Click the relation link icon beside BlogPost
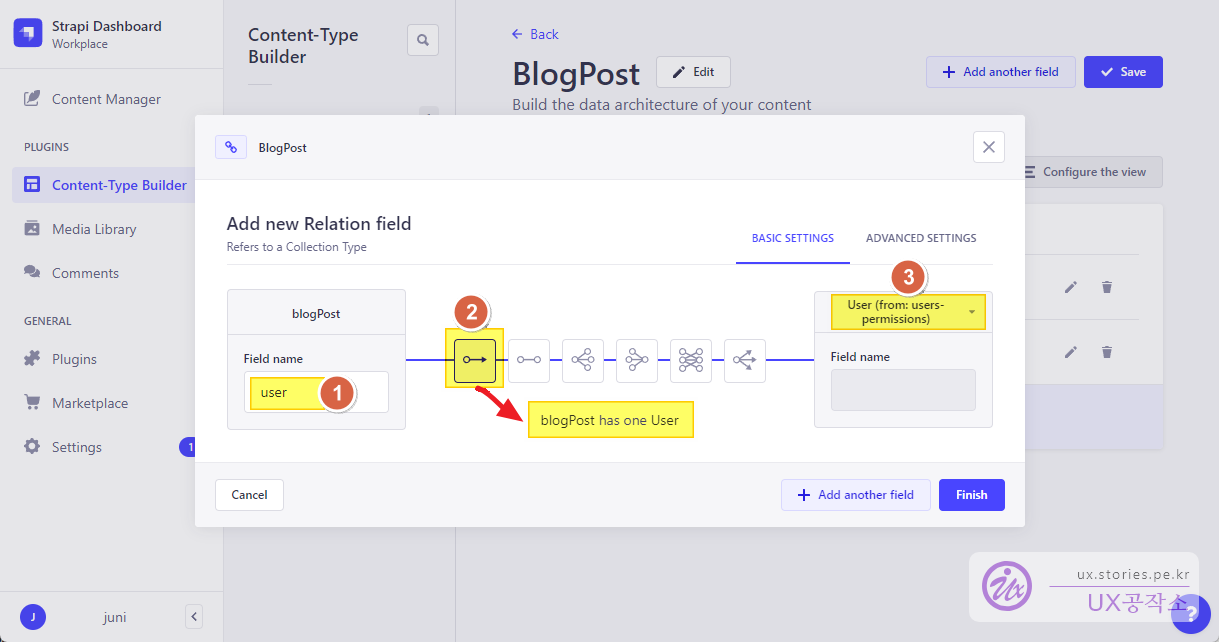 [x=231, y=147]
